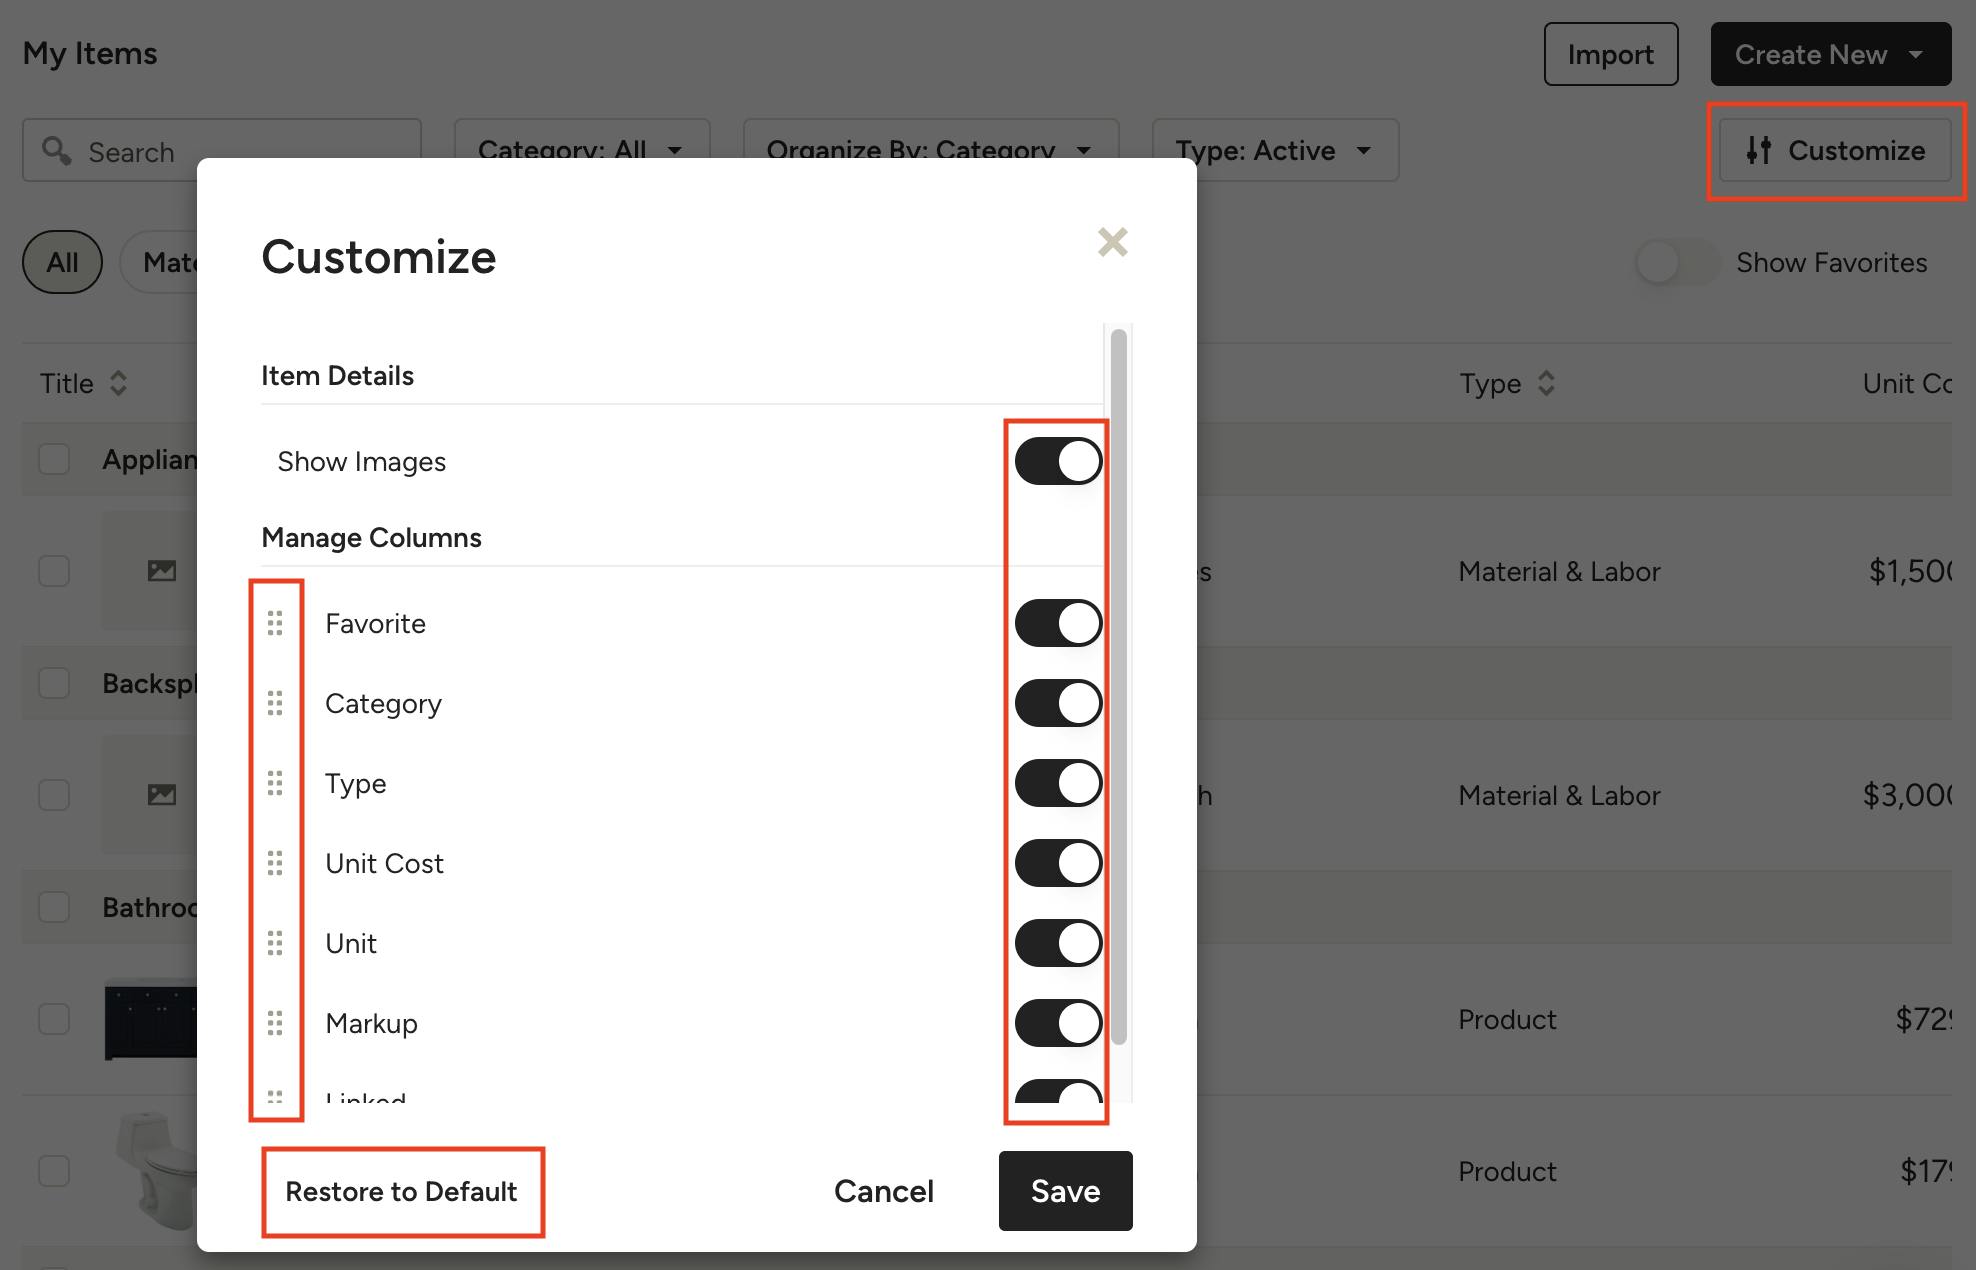Cancel the Customize dialog
This screenshot has height=1270, width=1976.
coord(884,1191)
